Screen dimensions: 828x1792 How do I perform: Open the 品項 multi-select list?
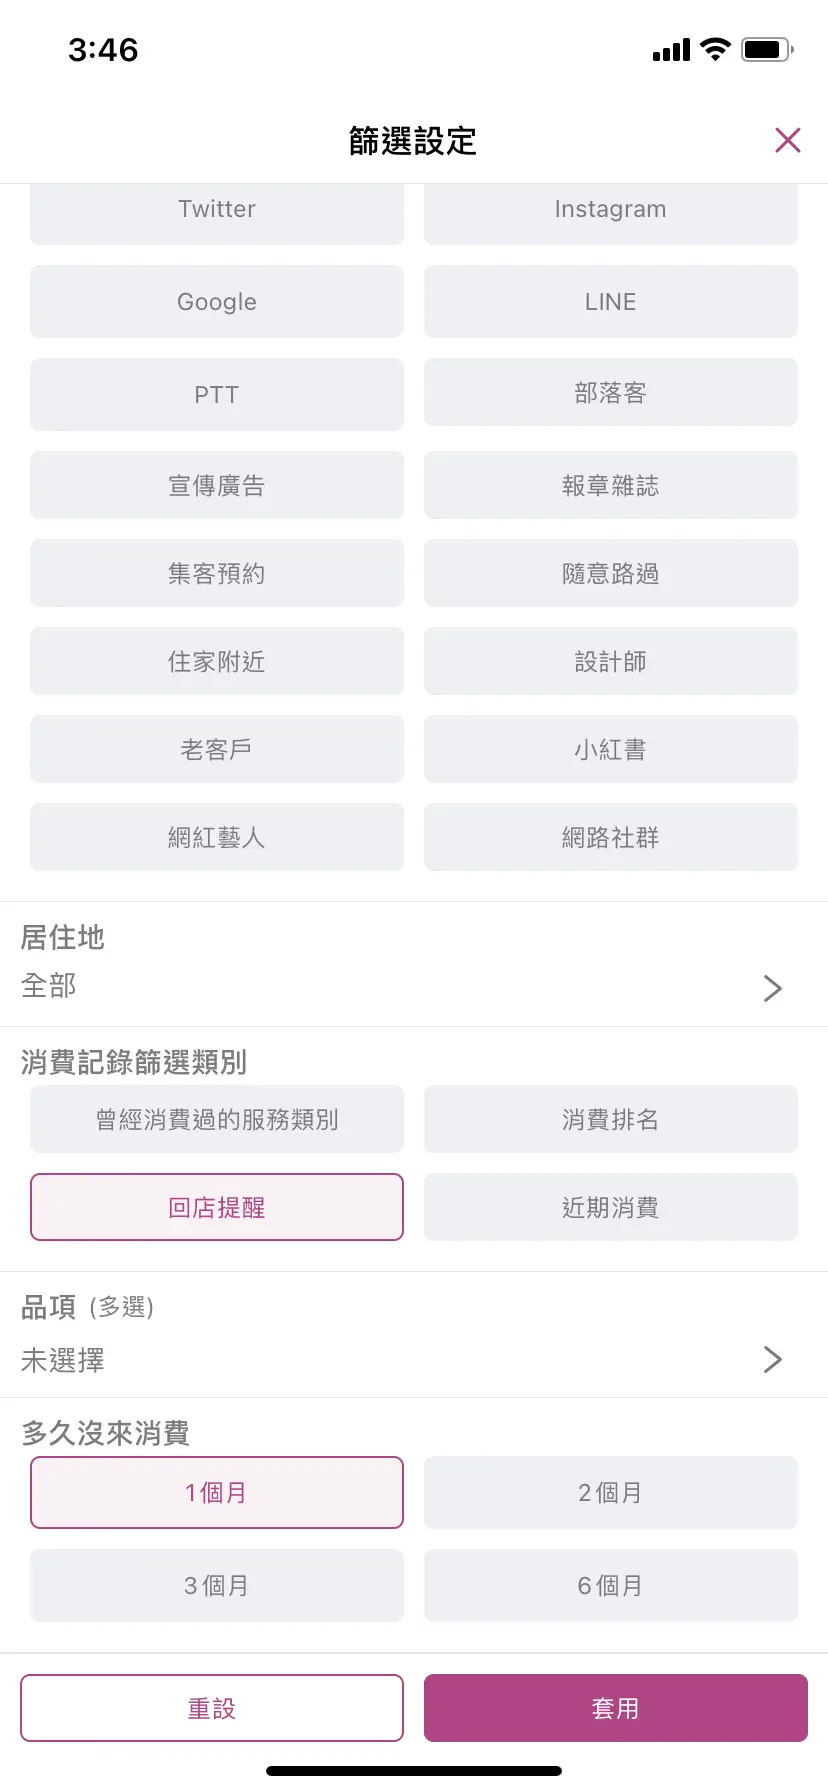pos(772,1359)
